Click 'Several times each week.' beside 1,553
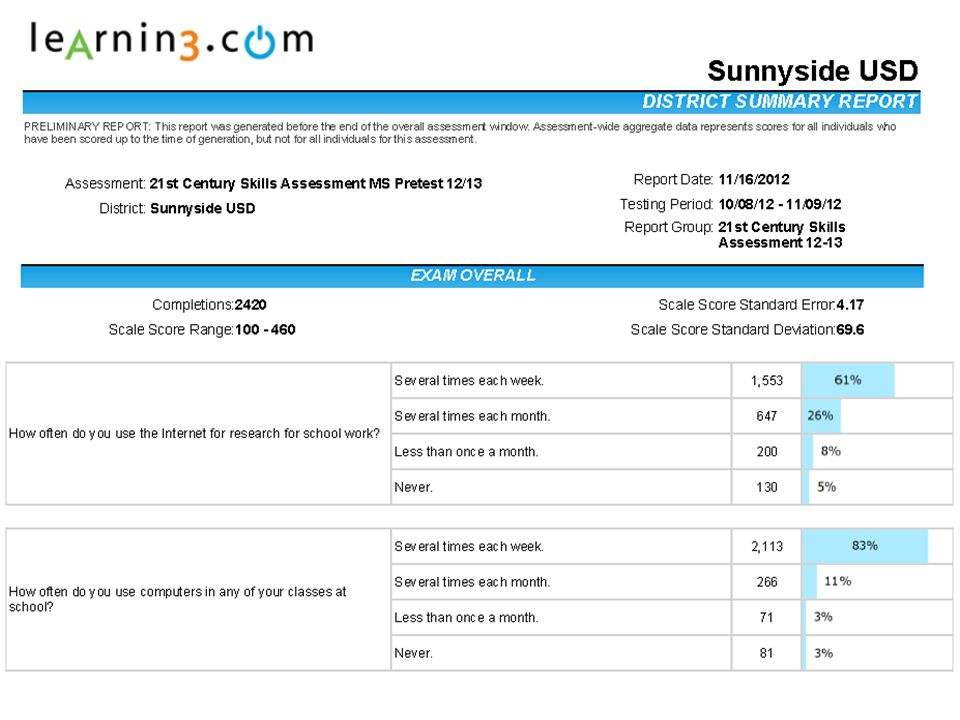This screenshot has height=720, width=960. [469, 381]
